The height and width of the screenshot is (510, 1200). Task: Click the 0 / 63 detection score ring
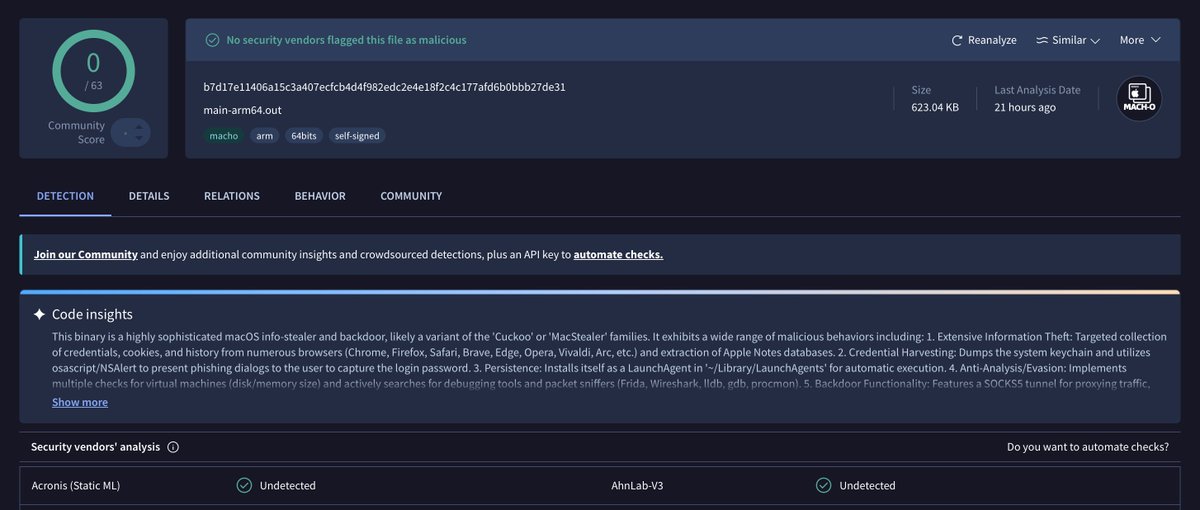tap(93, 70)
